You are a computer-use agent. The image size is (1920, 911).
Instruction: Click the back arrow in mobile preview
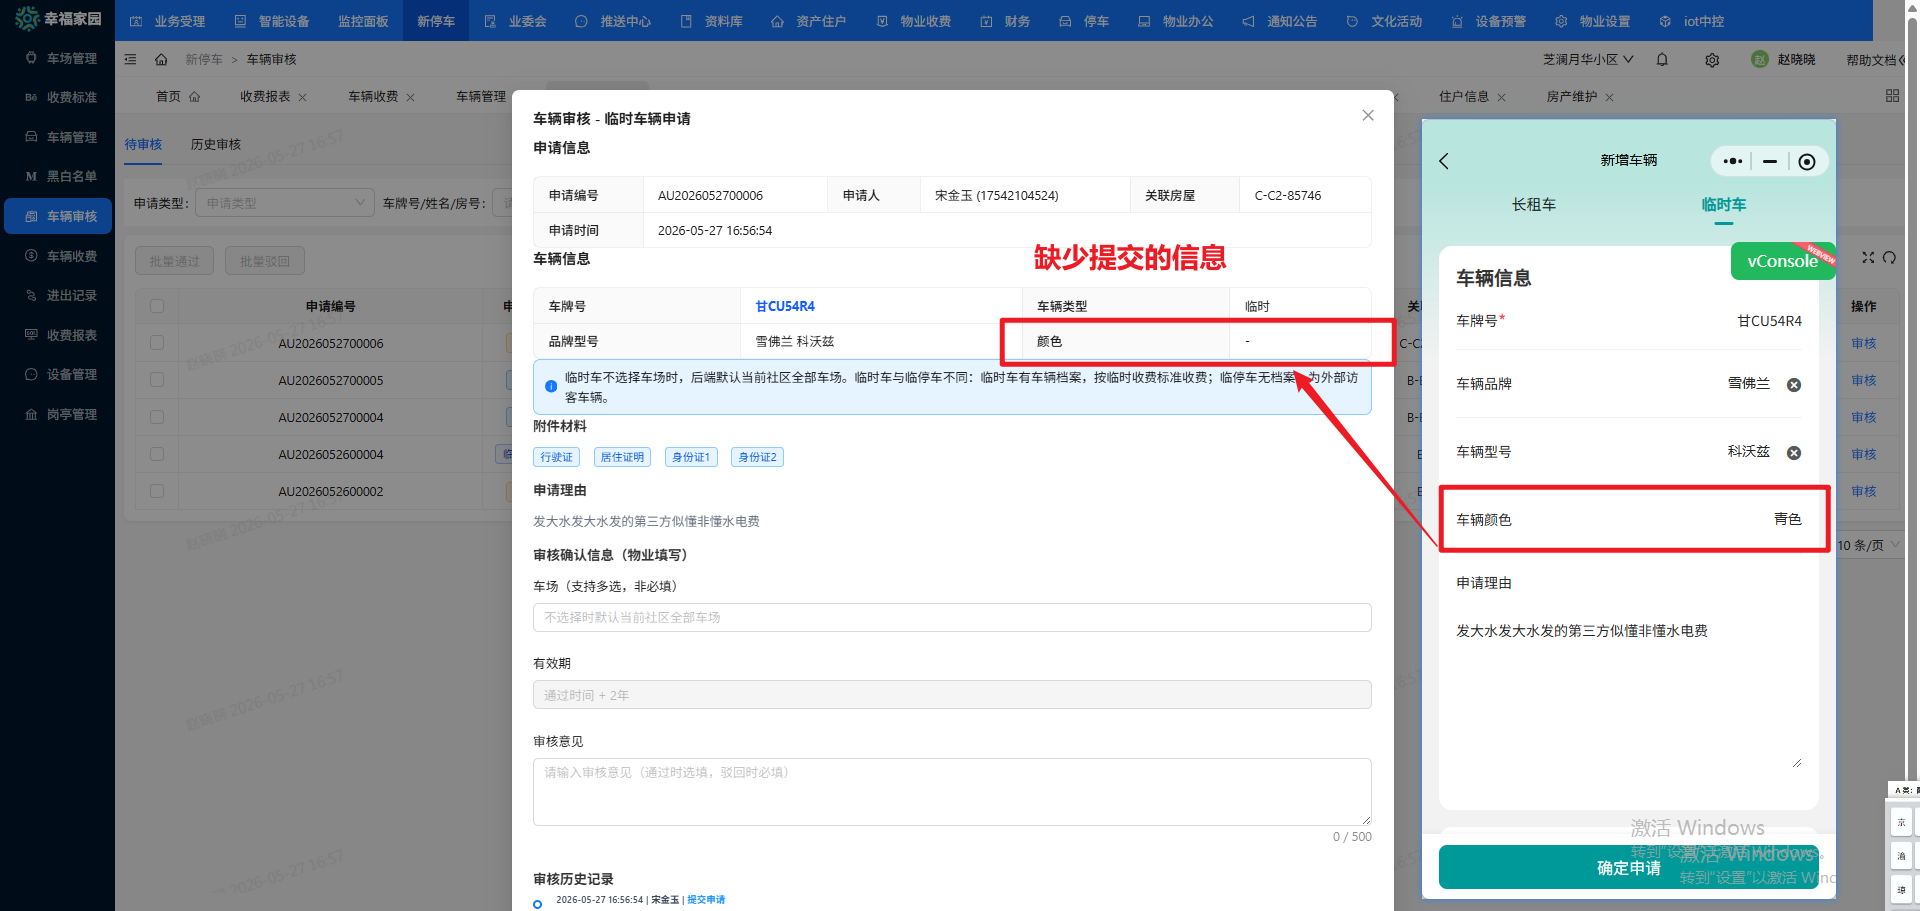1444,161
